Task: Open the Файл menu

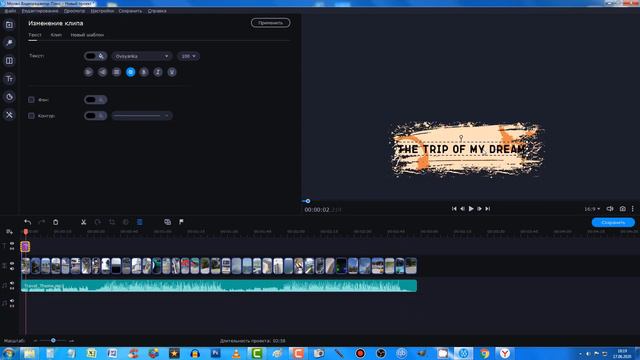Action: (x=10, y=11)
